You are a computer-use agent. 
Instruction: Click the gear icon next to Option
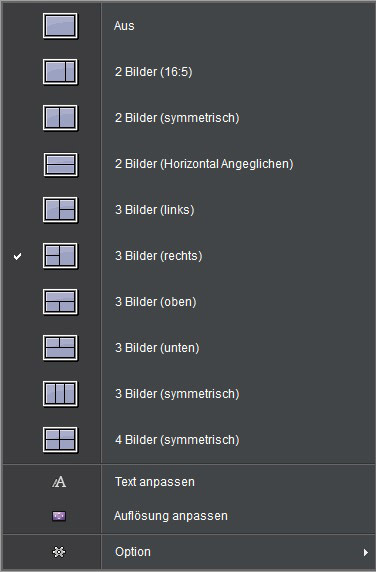59,552
